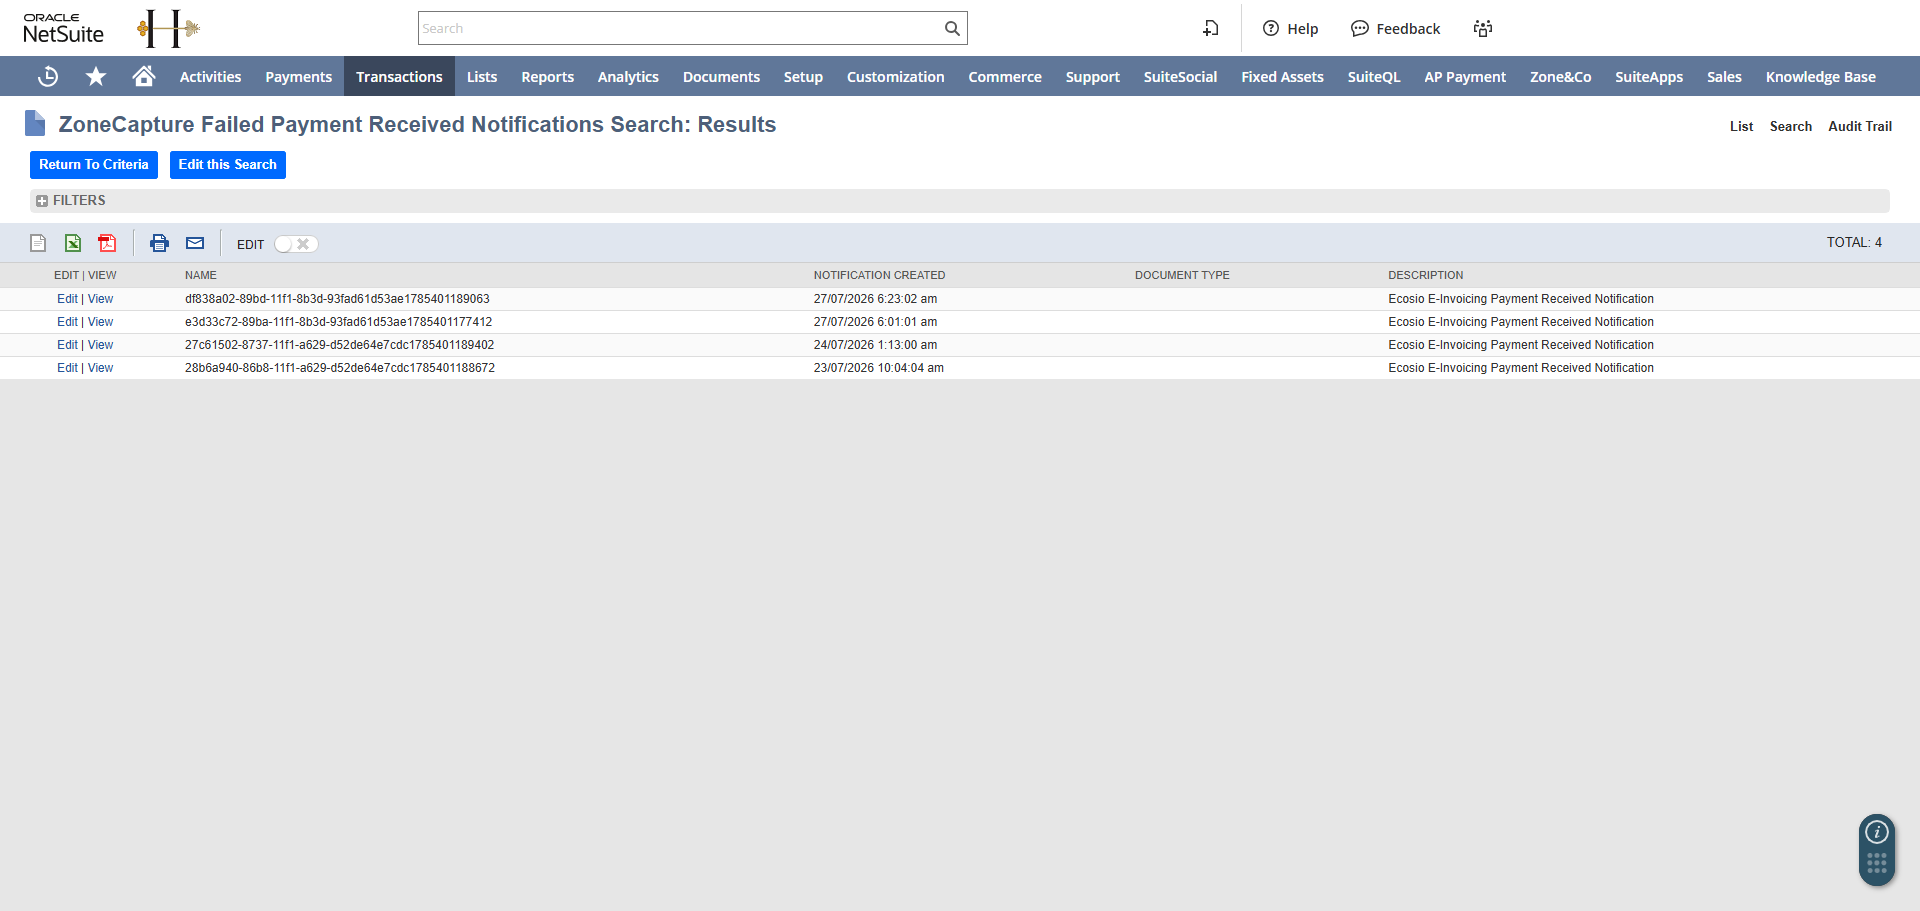Focus the global Search input field
Viewport: 1920px width, 911px height.
coord(680,28)
